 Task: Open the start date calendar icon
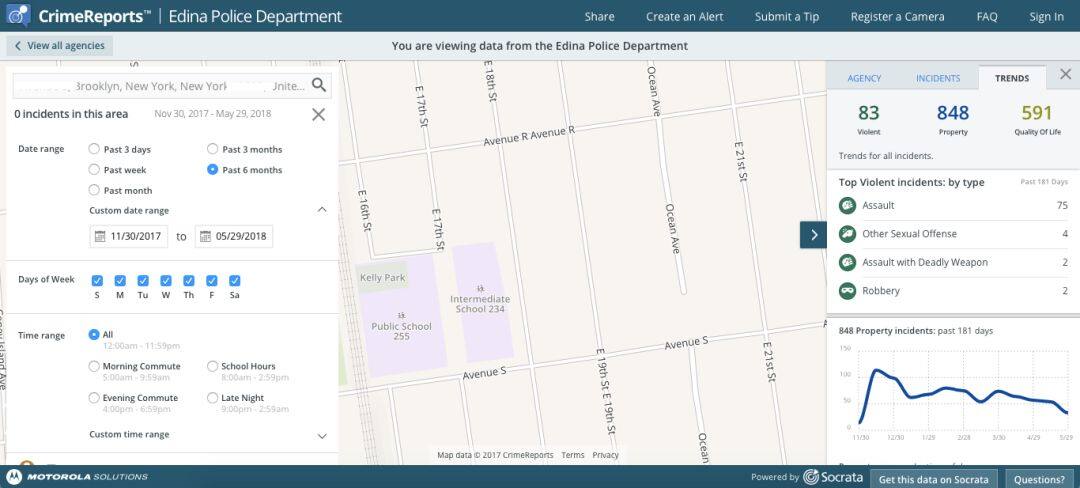[x=100, y=236]
